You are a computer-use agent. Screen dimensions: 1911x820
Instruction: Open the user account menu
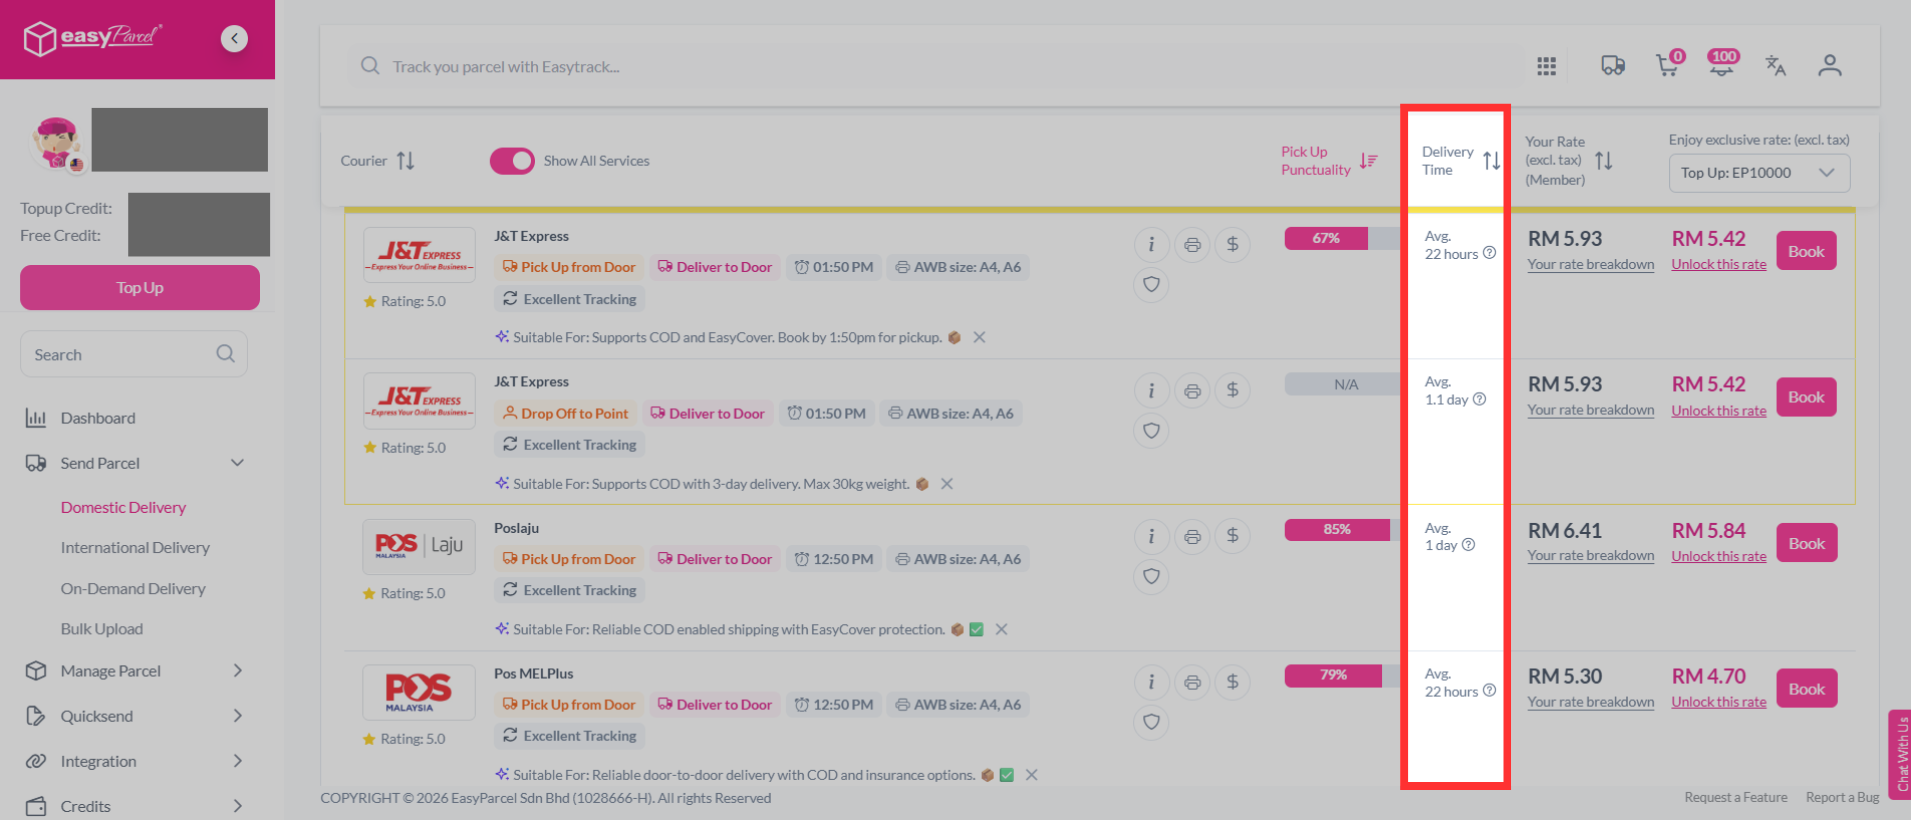(1830, 66)
